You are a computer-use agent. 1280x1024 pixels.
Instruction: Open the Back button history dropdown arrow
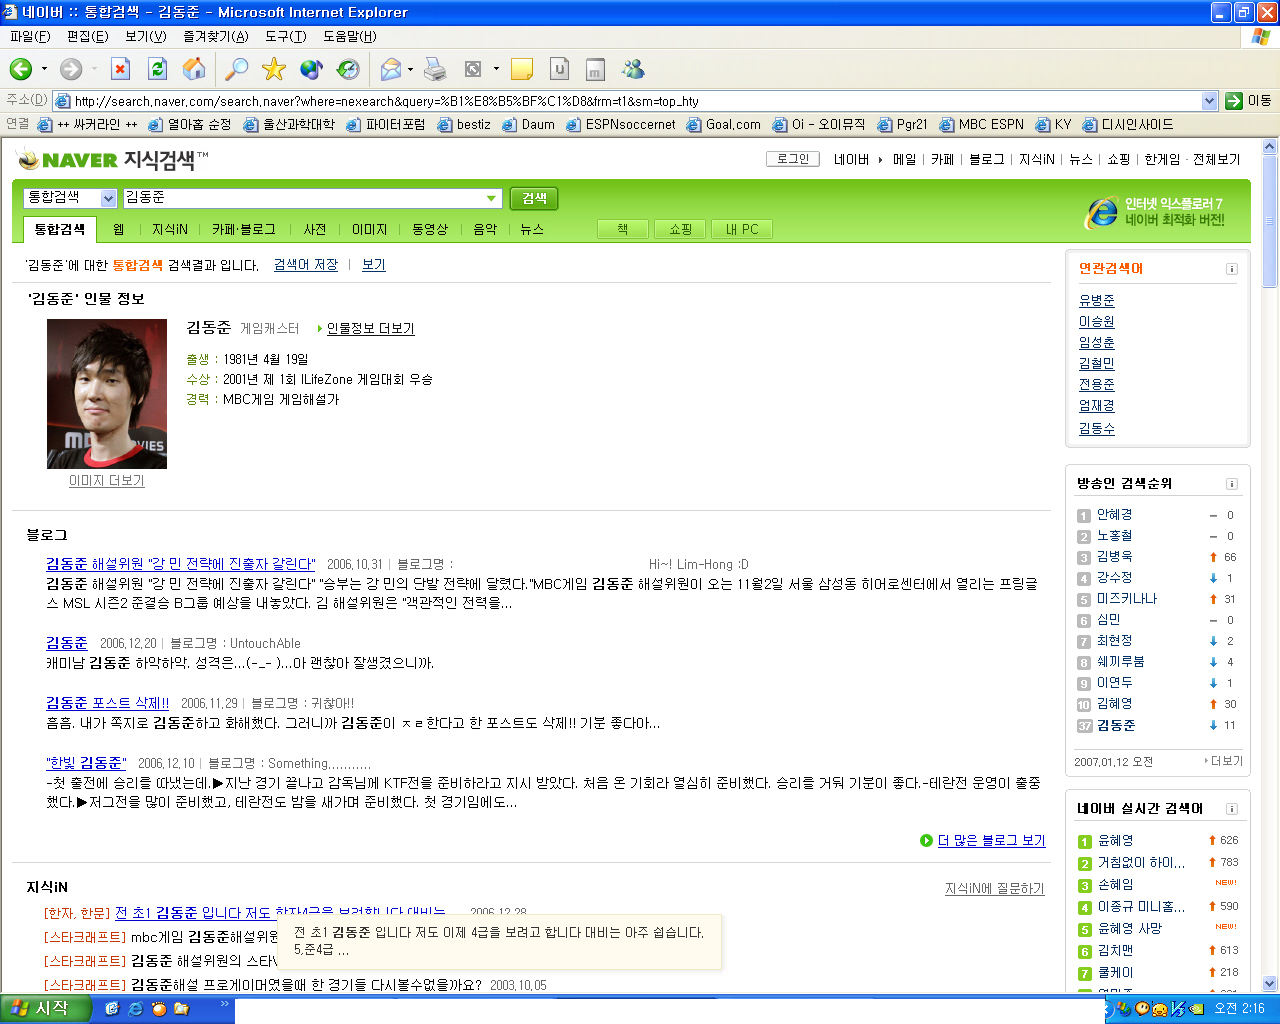click(44, 69)
